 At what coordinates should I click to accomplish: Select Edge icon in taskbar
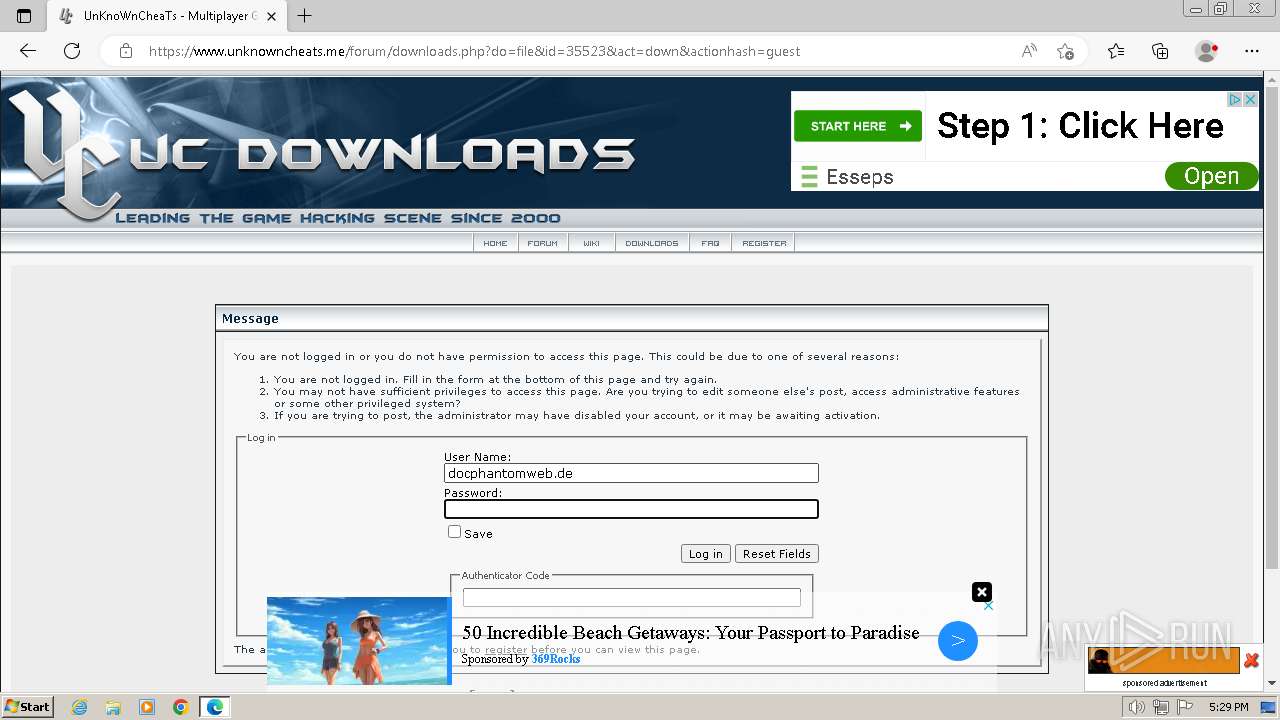215,707
